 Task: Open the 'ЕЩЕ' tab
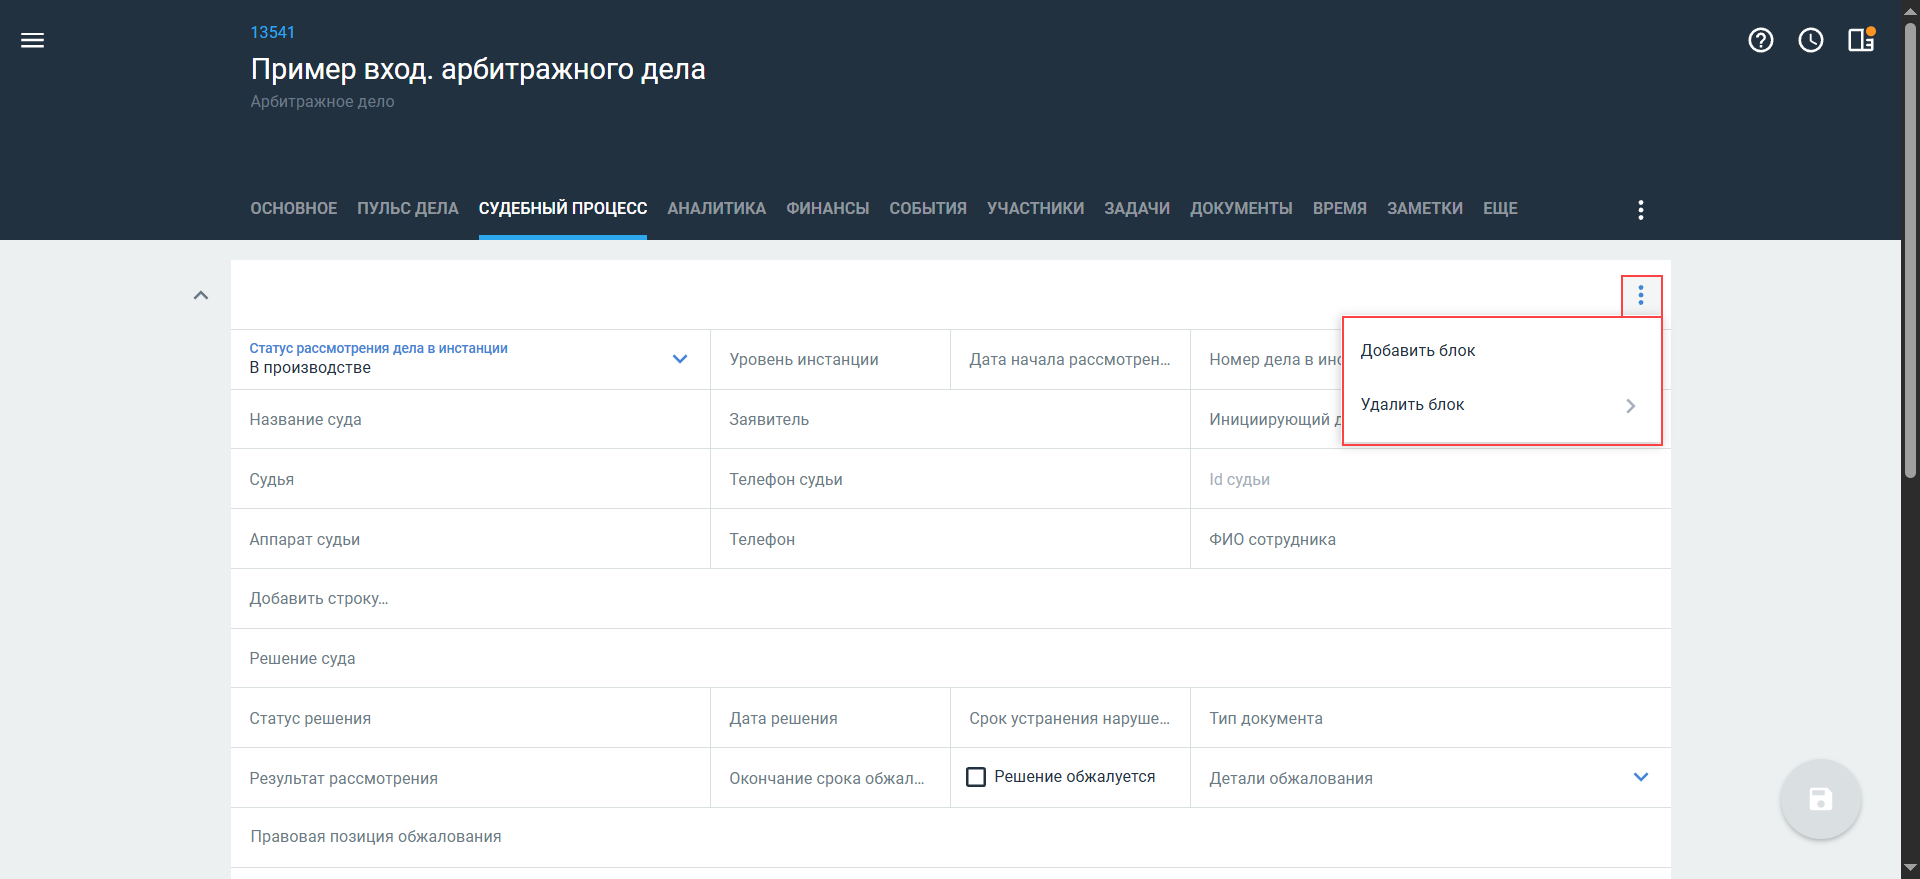click(x=1499, y=209)
